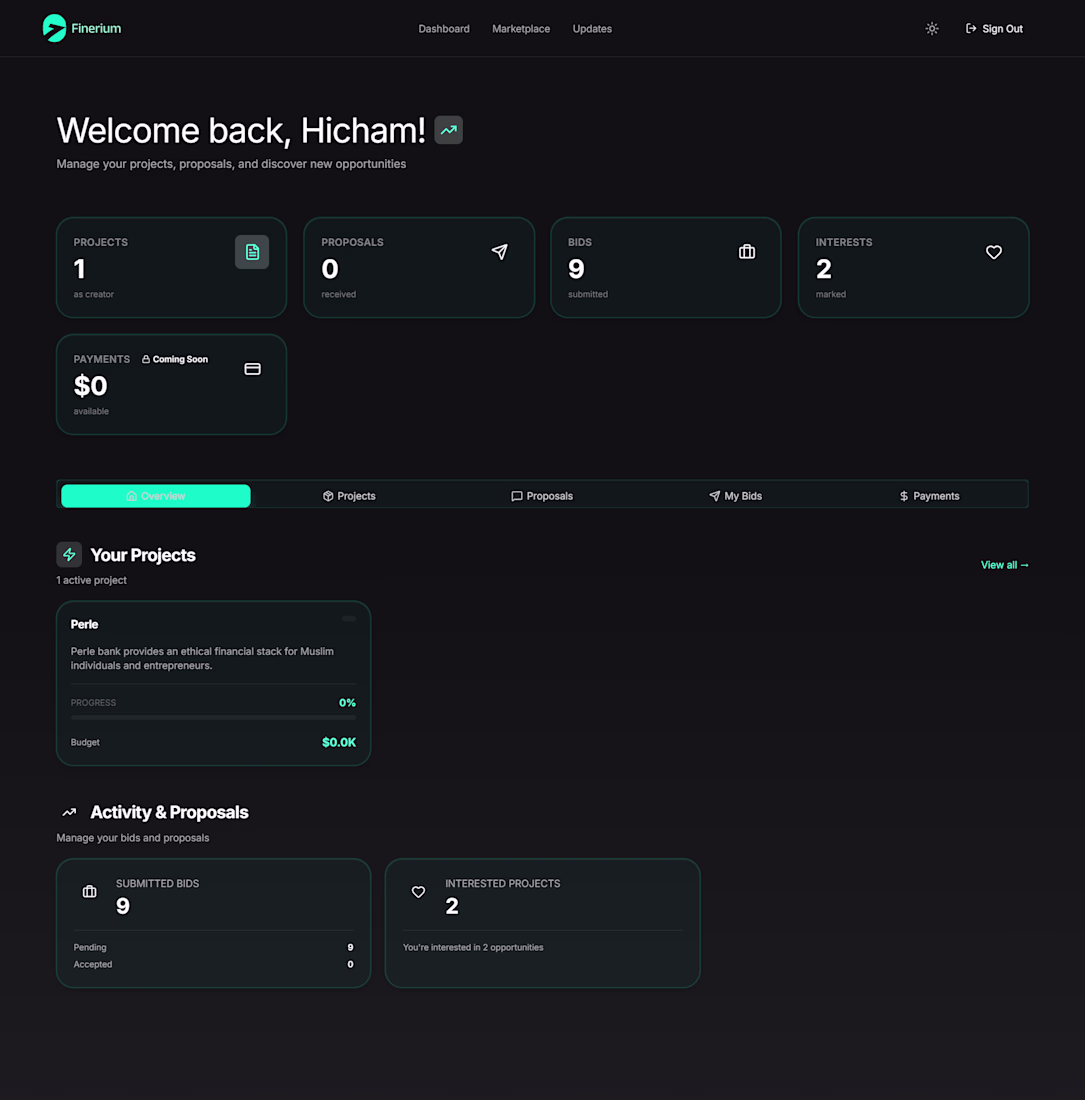The image size is (1085, 1100).
Task: Click the trend icon by Activity & Proposals
Action: click(x=69, y=812)
